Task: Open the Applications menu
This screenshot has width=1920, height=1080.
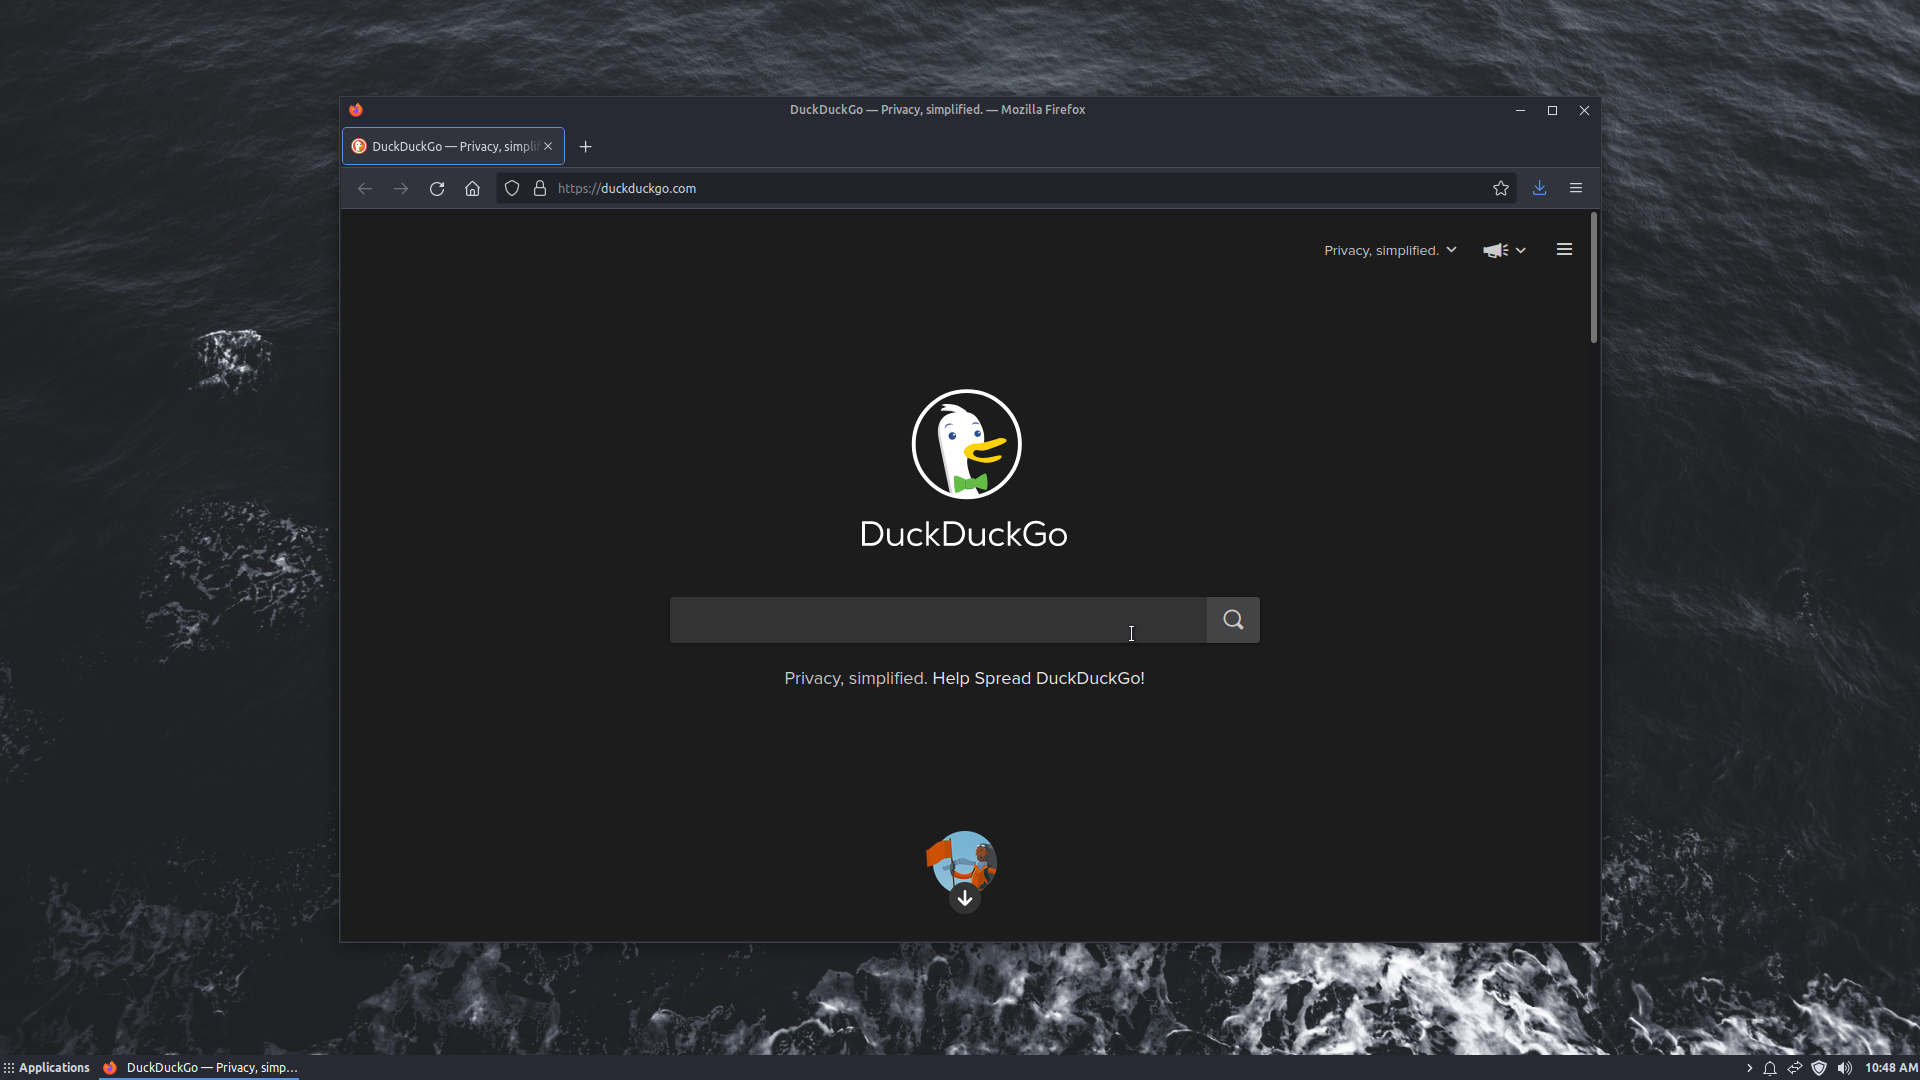Action: click(47, 1068)
